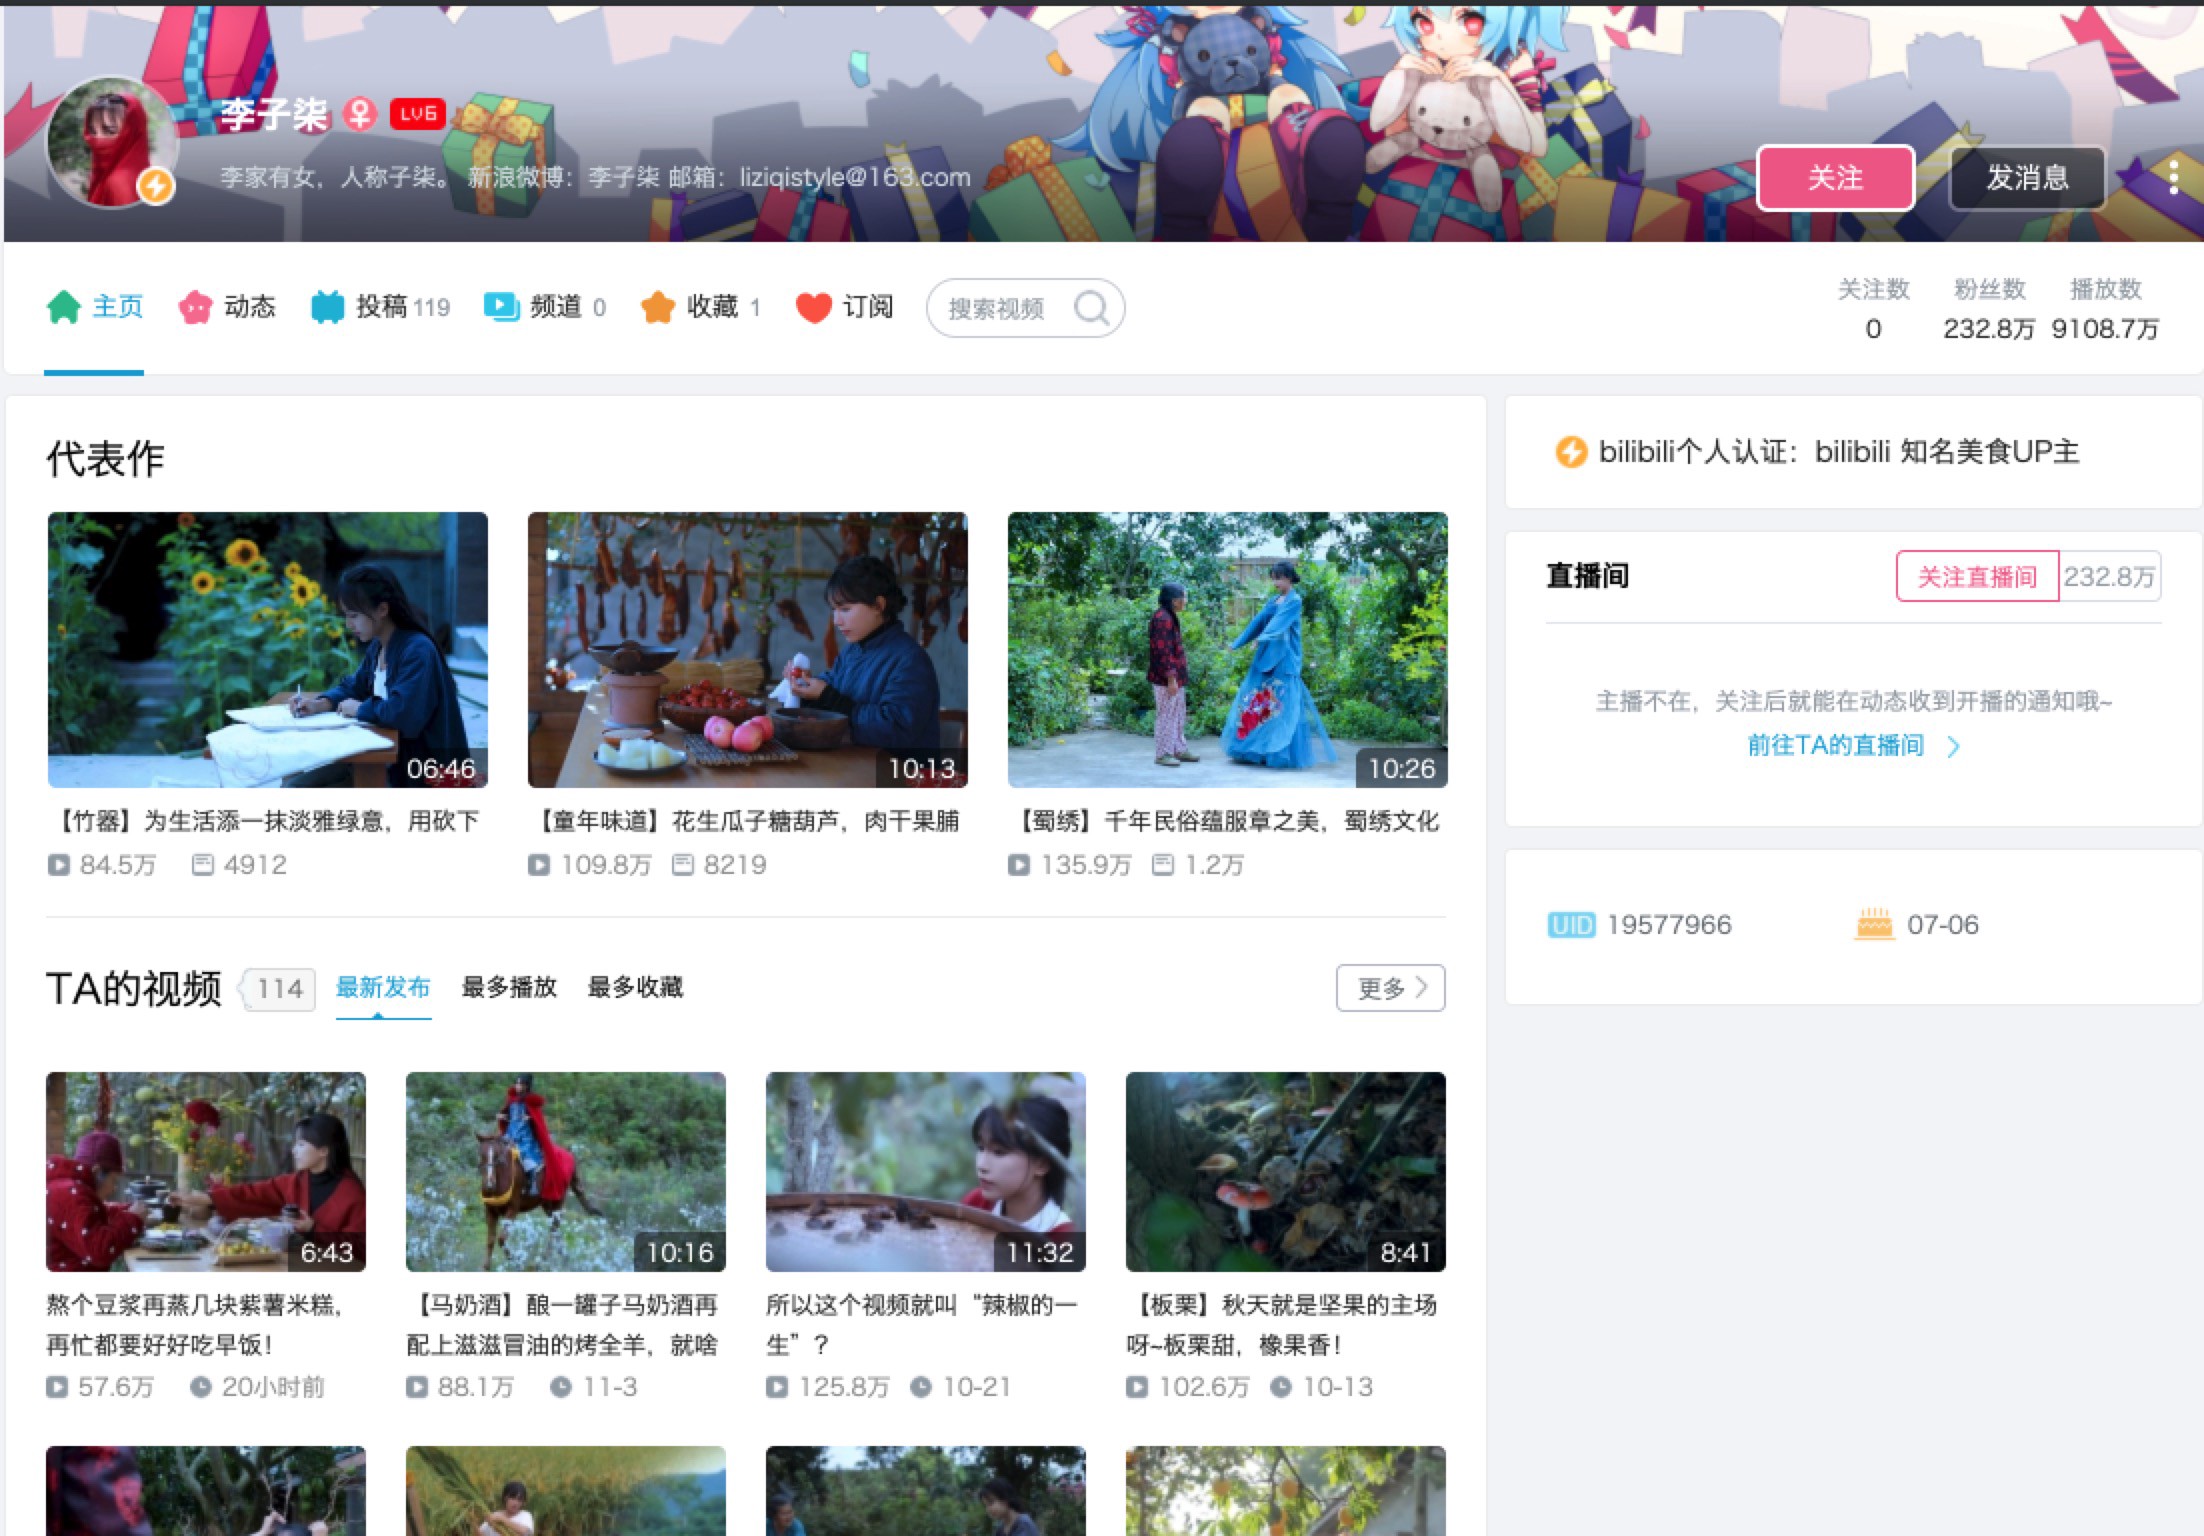Click the birthday cake icon
Screen dimensions: 2204x1536
point(1874,924)
